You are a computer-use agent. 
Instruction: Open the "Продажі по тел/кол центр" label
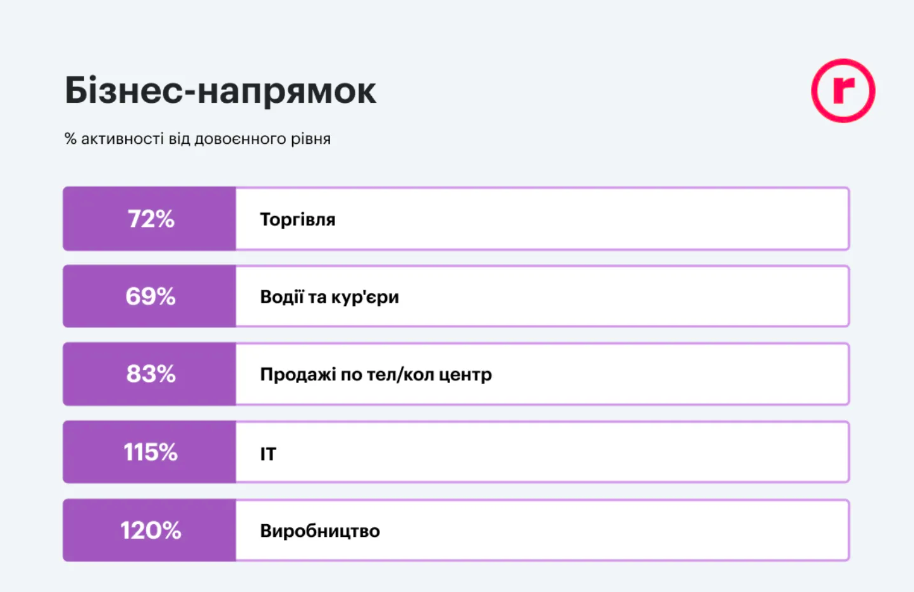[x=375, y=375]
